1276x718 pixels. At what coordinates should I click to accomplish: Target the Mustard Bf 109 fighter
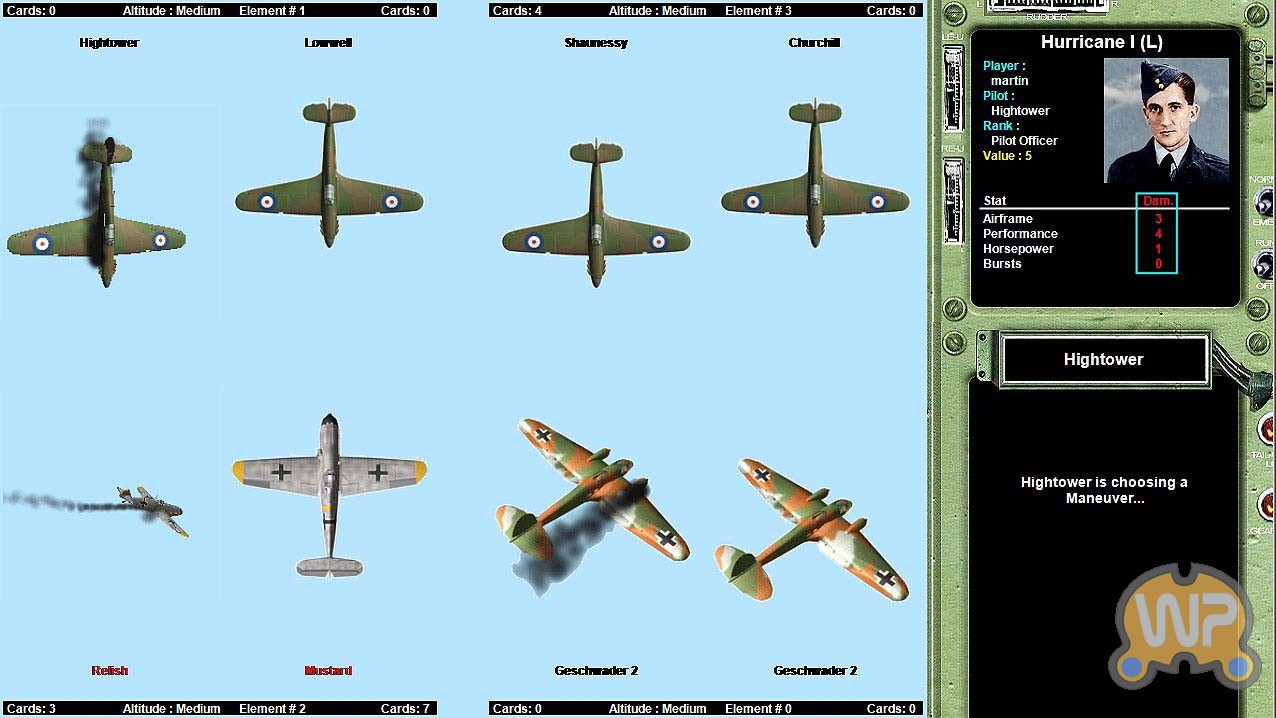click(329, 490)
